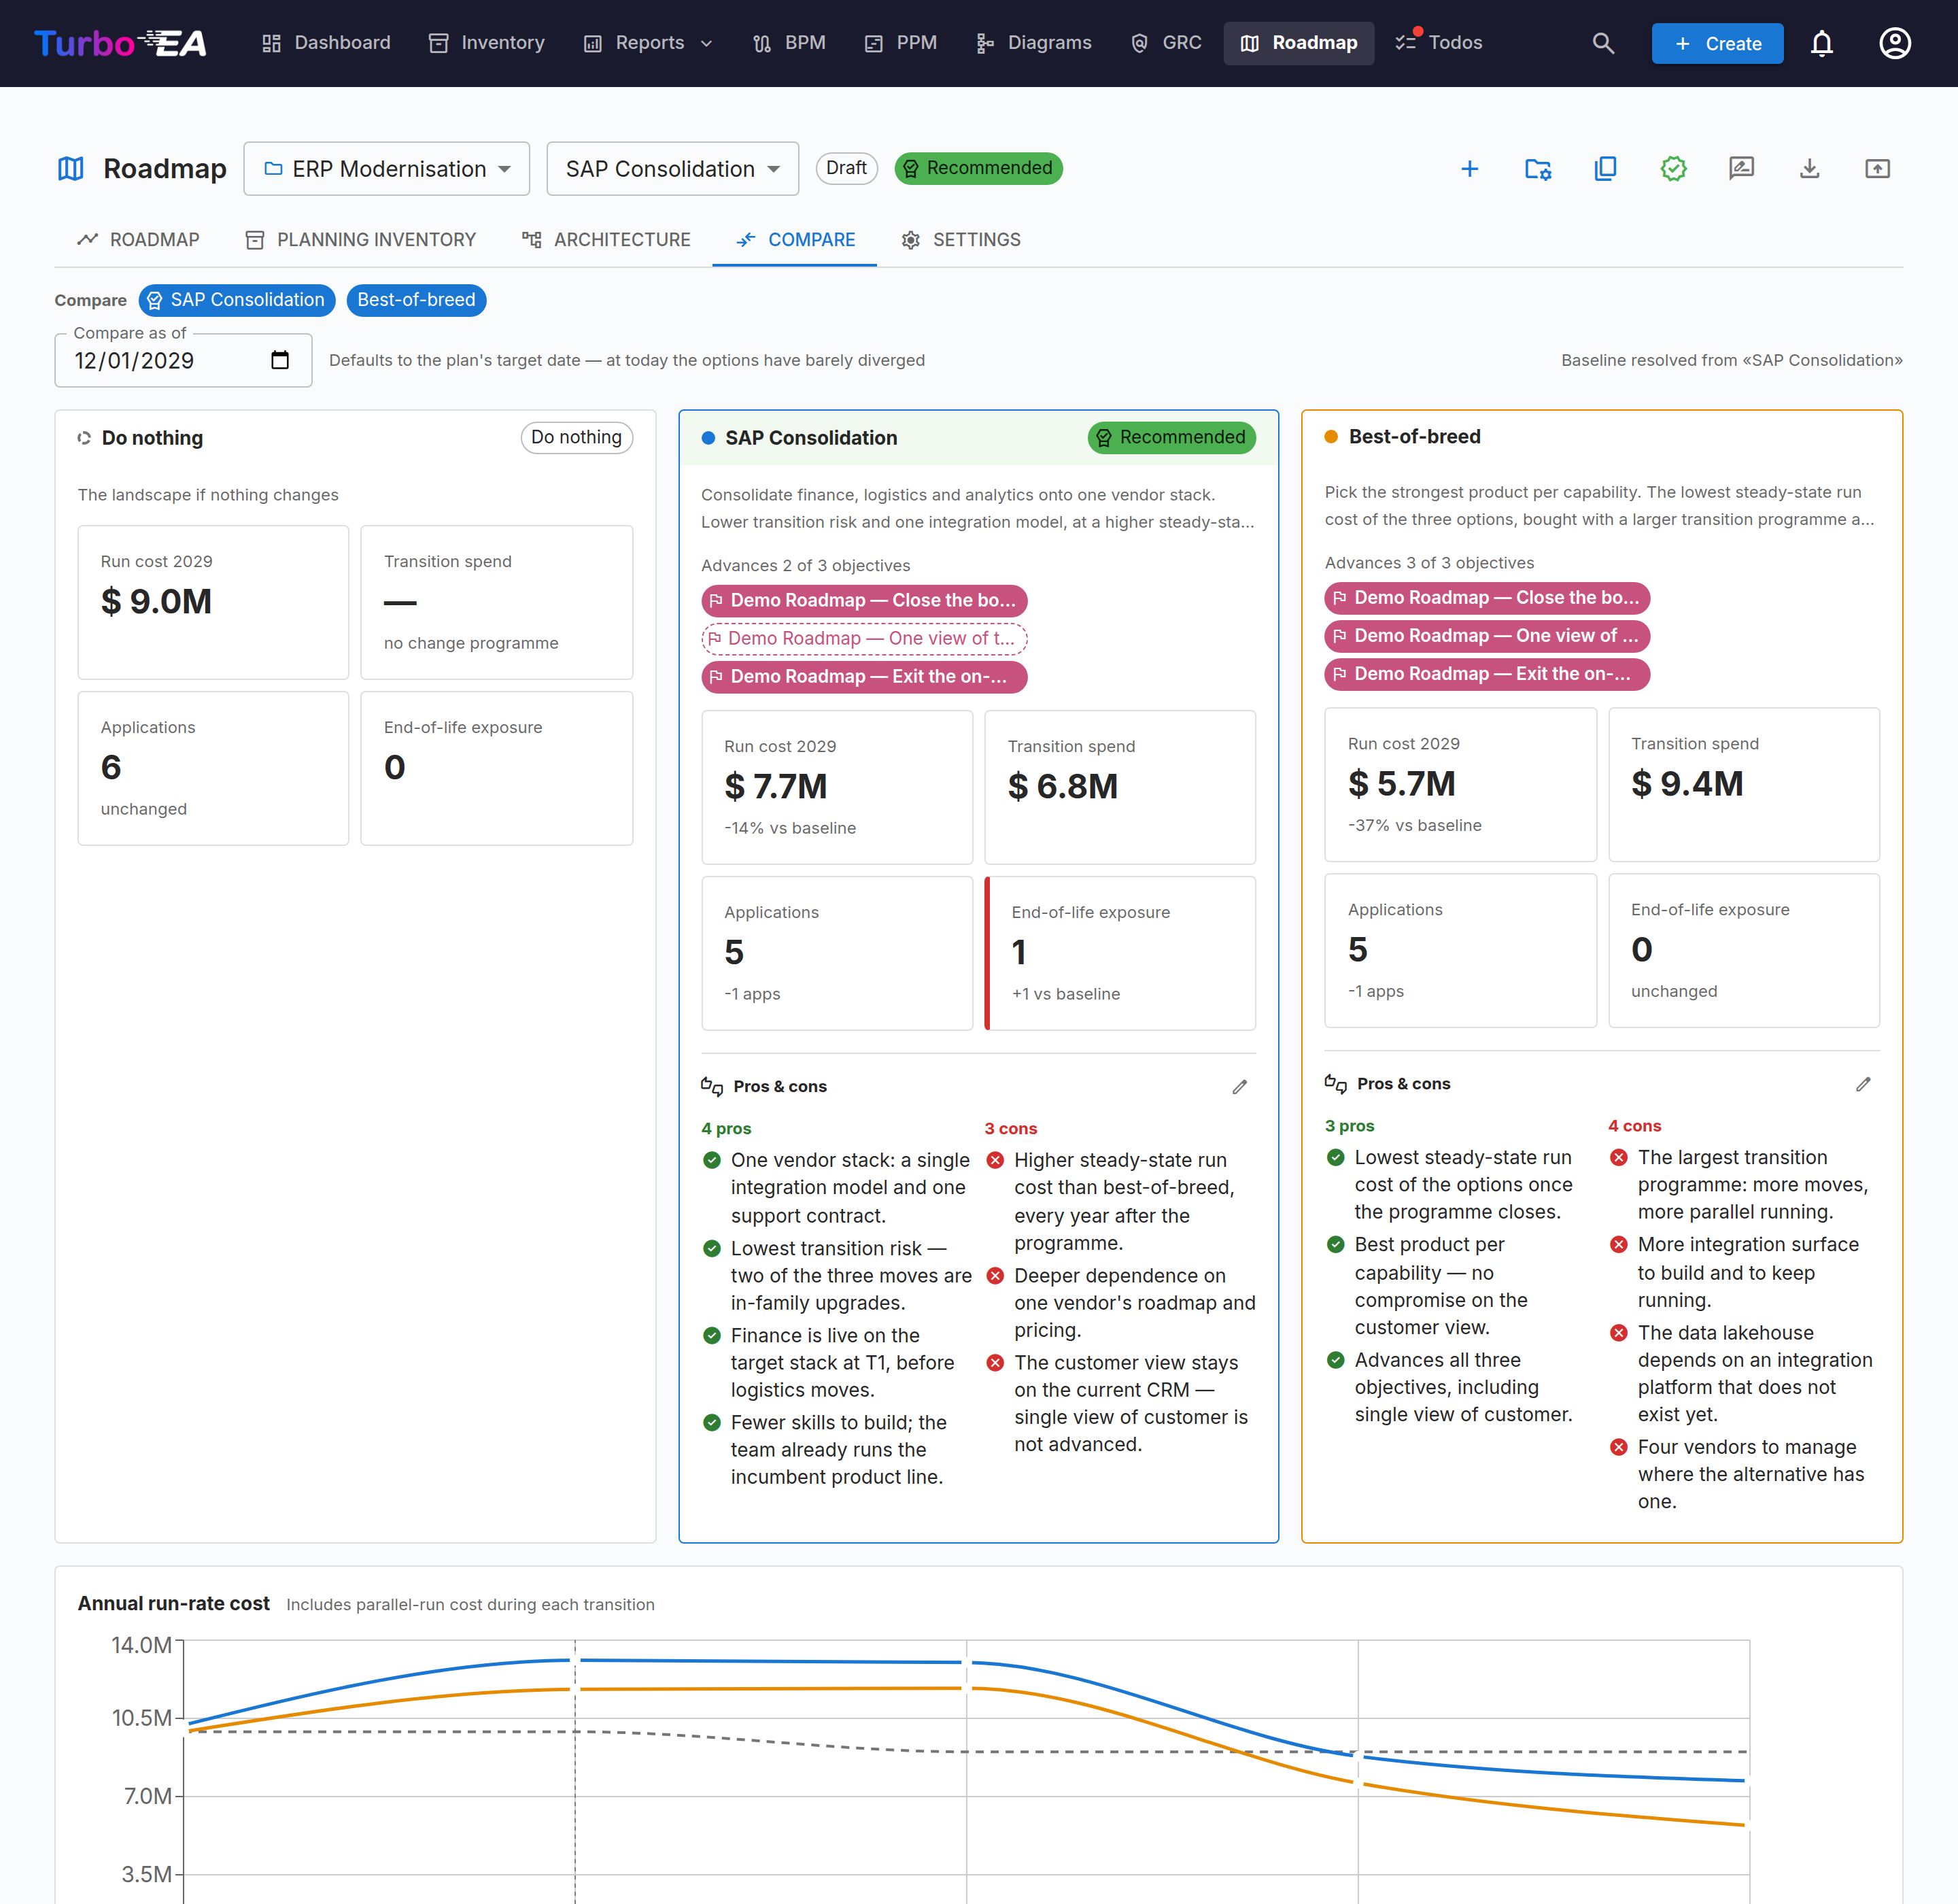Edit SAP Consolidation pros & cons pencil
Image resolution: width=1958 pixels, height=1904 pixels.
click(1240, 1087)
